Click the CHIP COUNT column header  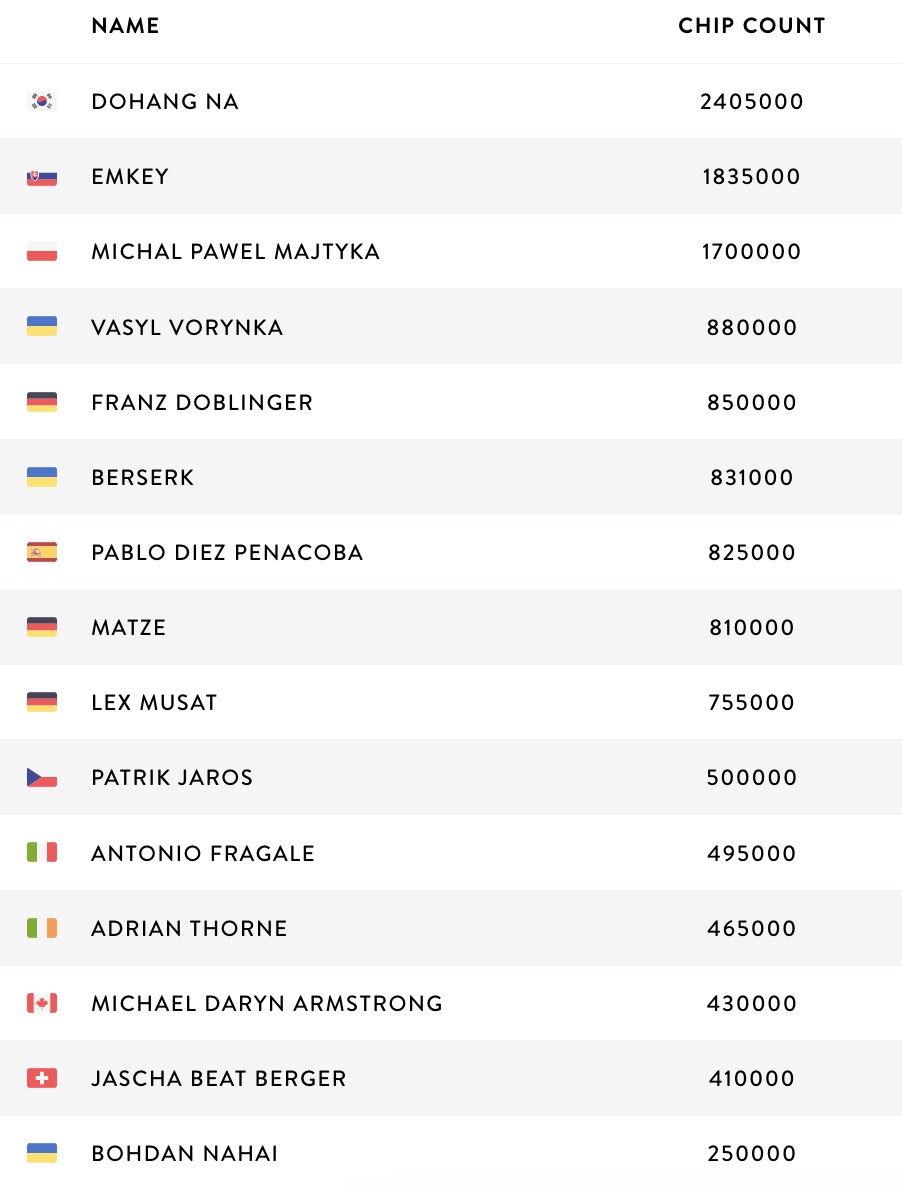(x=751, y=26)
